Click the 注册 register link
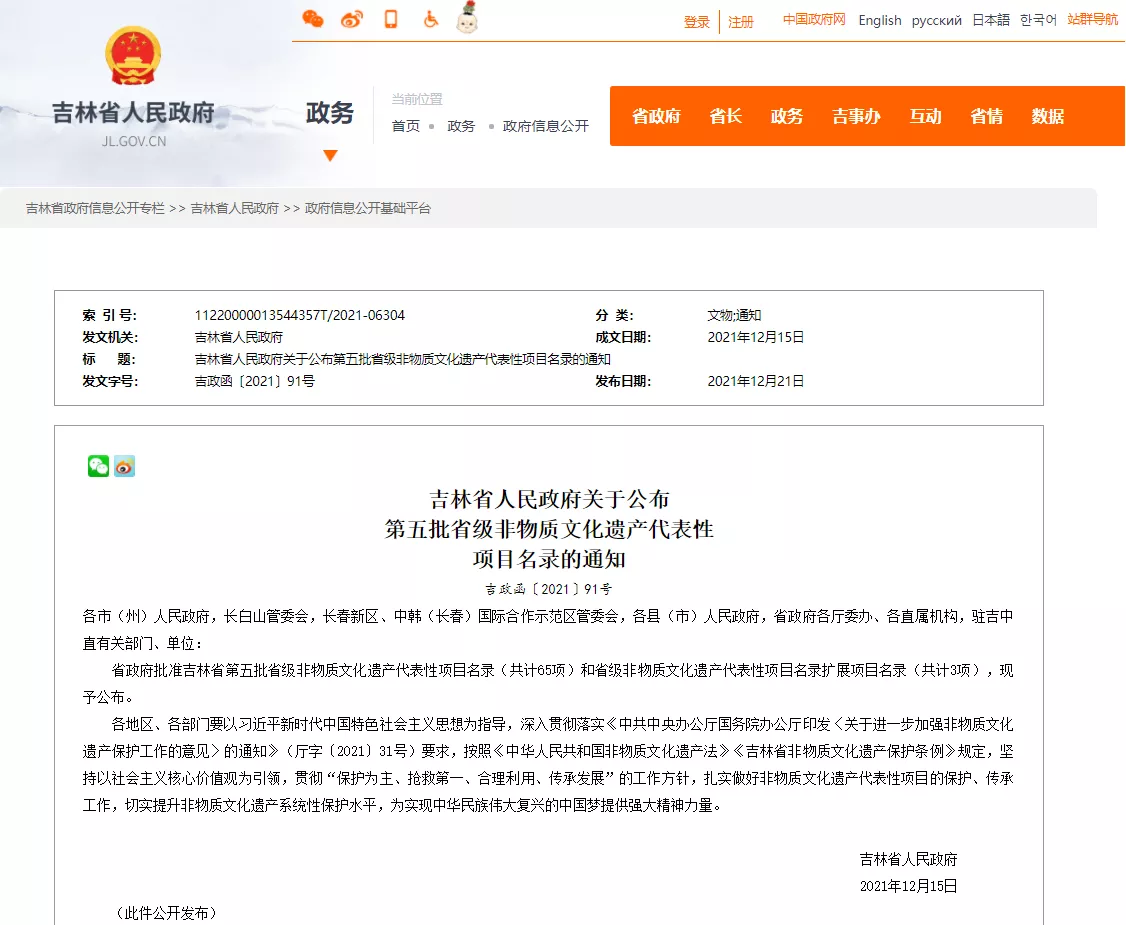This screenshot has width=1126, height=925. [x=741, y=22]
